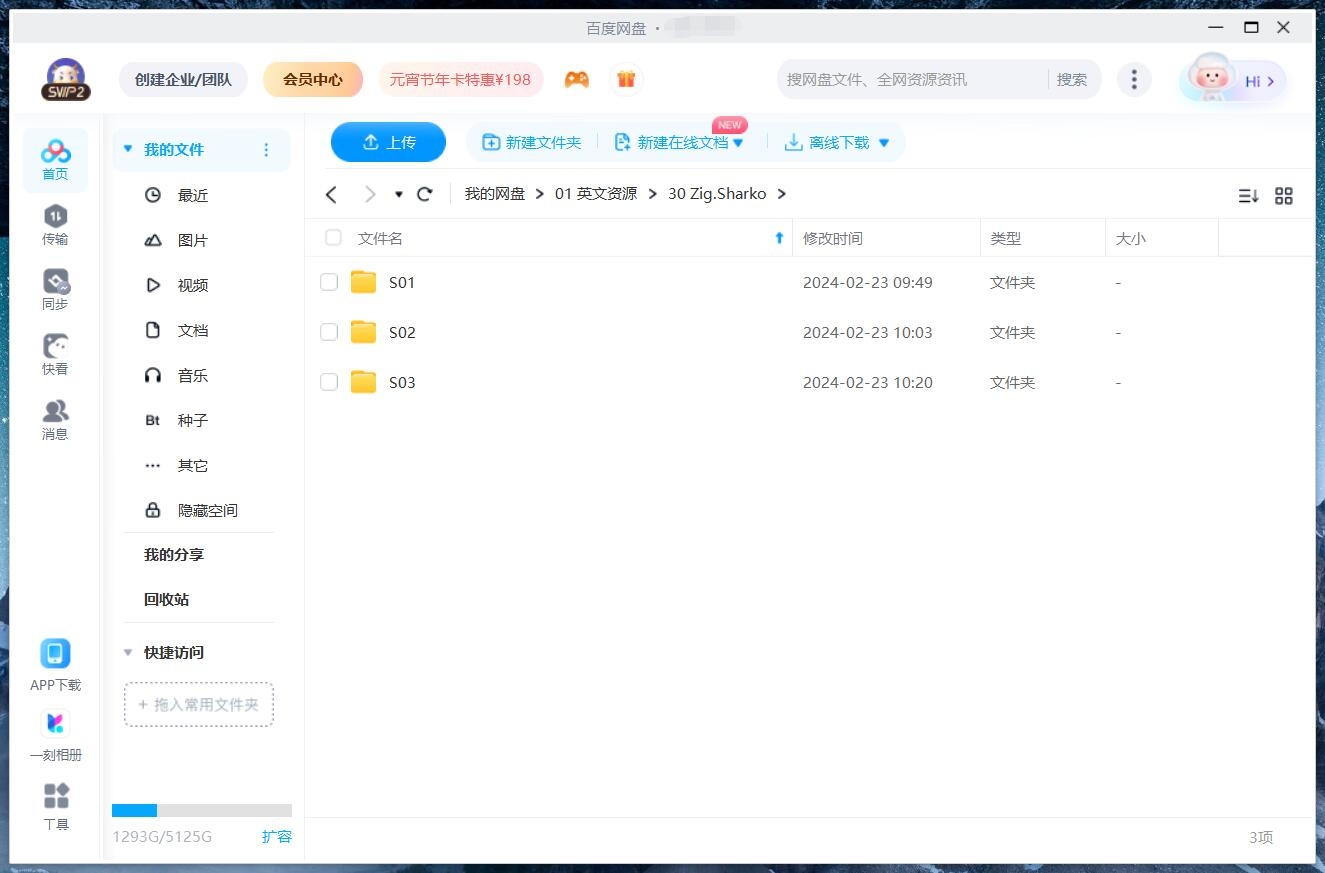Click the orange gift box icon

point(626,79)
